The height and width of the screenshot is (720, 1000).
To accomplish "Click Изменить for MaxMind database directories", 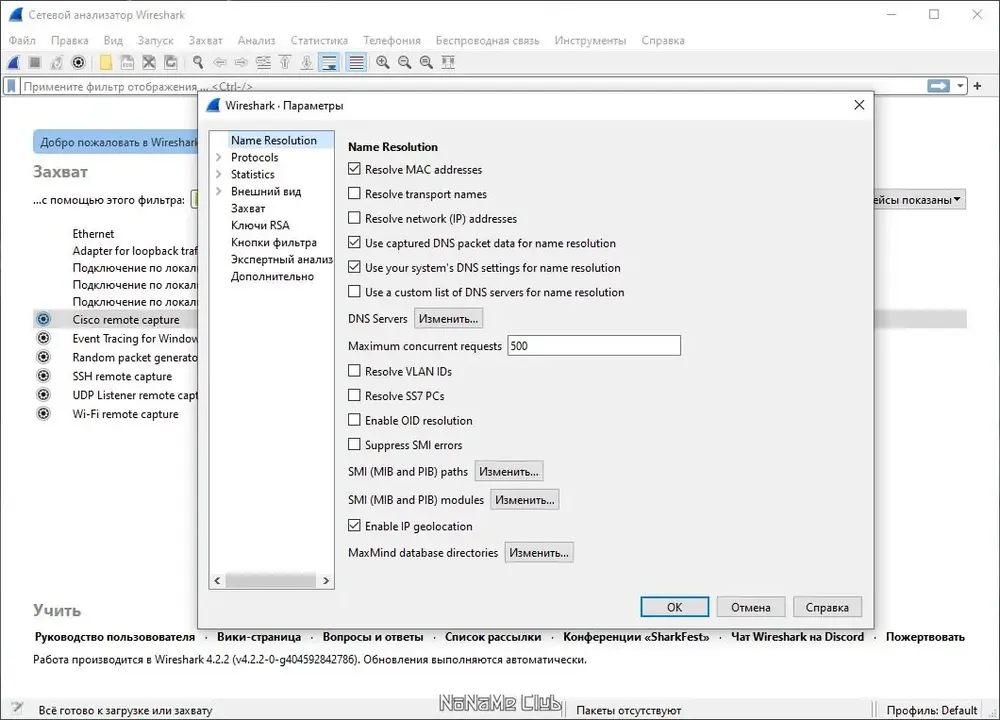I will [539, 552].
